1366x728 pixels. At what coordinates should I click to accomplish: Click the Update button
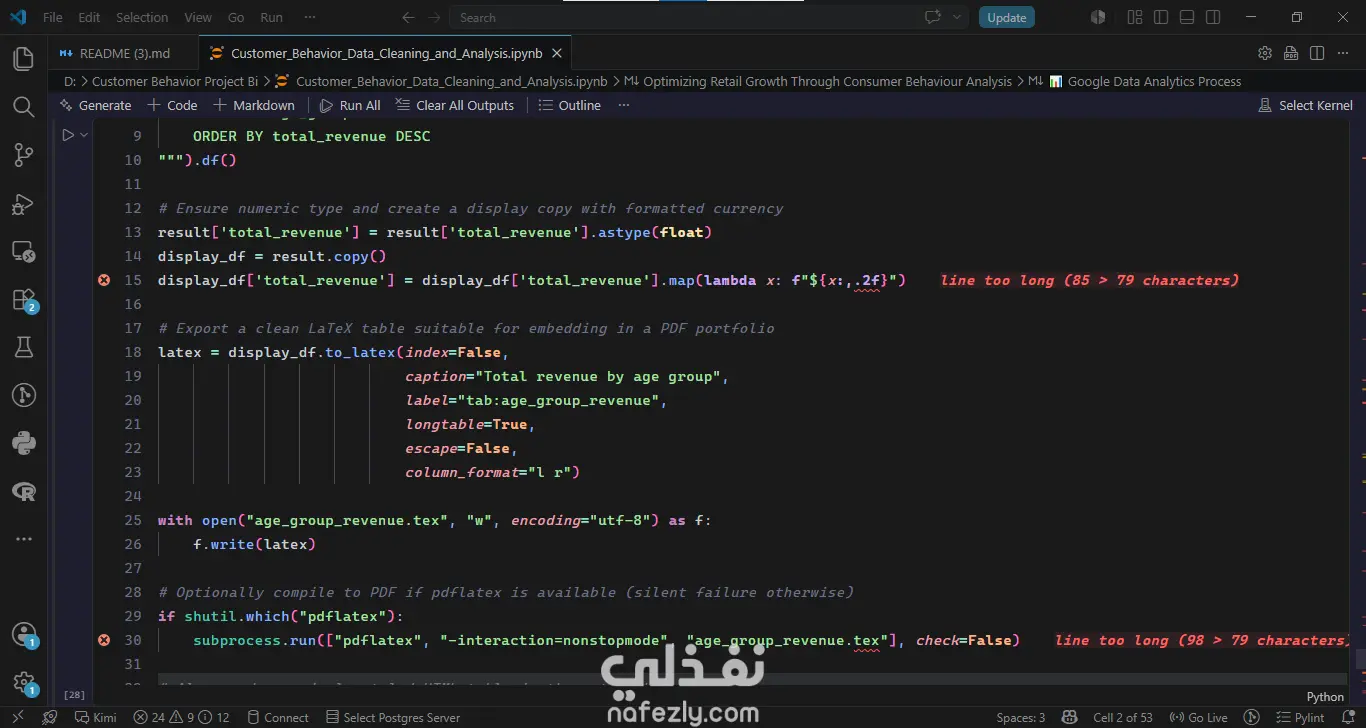coord(1006,17)
